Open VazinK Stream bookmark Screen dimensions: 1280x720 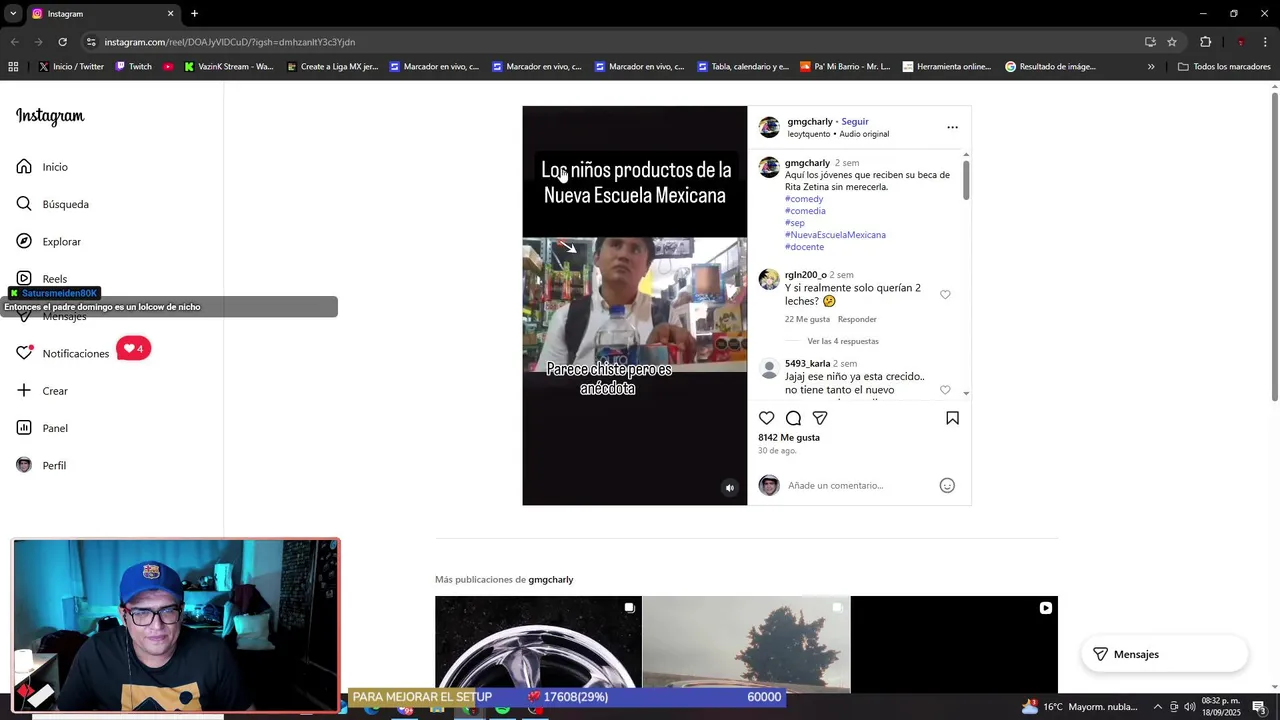pos(229,67)
